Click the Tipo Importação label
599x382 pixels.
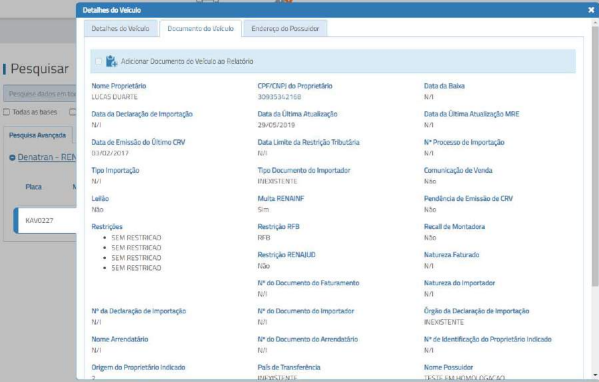click(115, 170)
